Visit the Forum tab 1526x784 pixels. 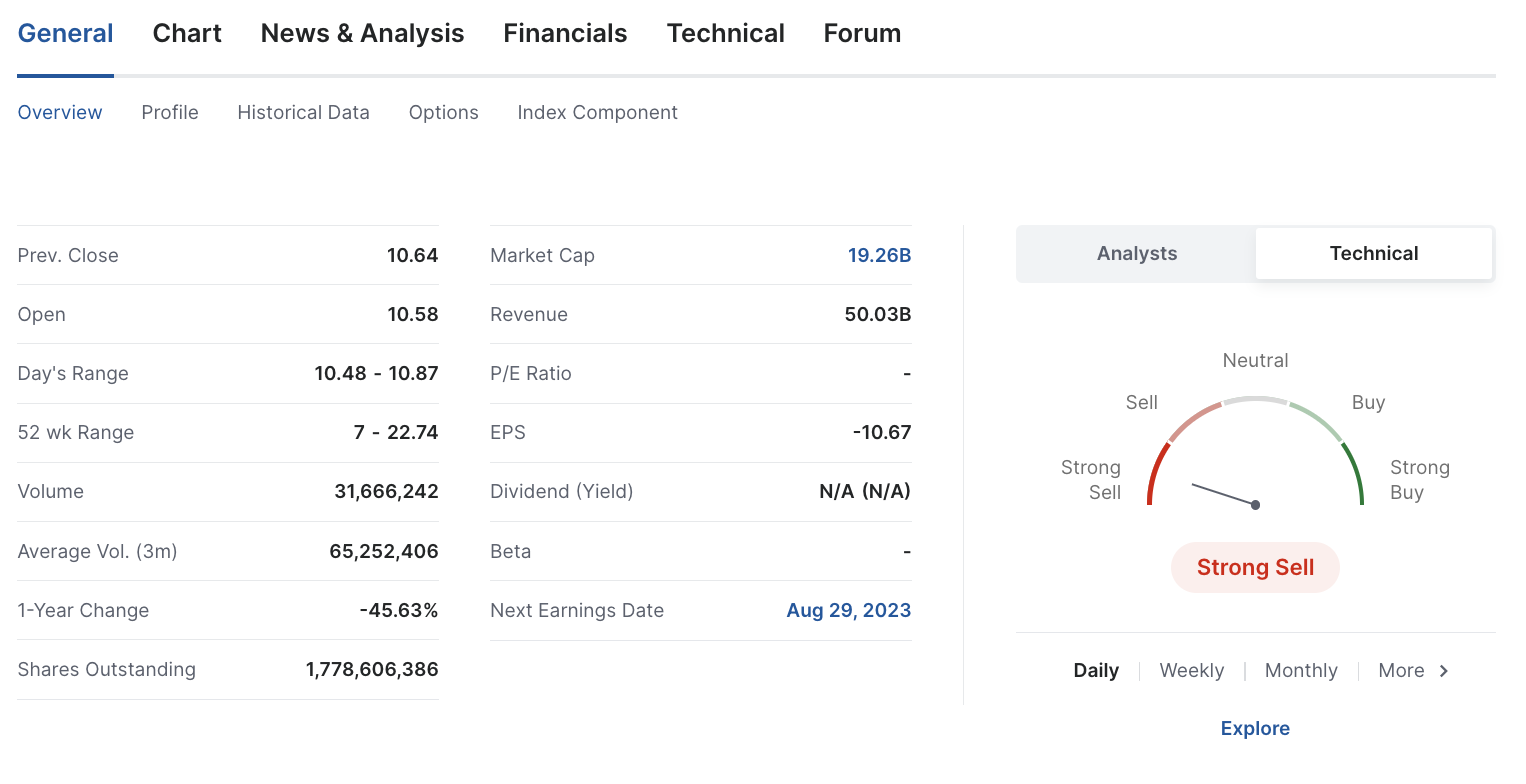tap(862, 34)
